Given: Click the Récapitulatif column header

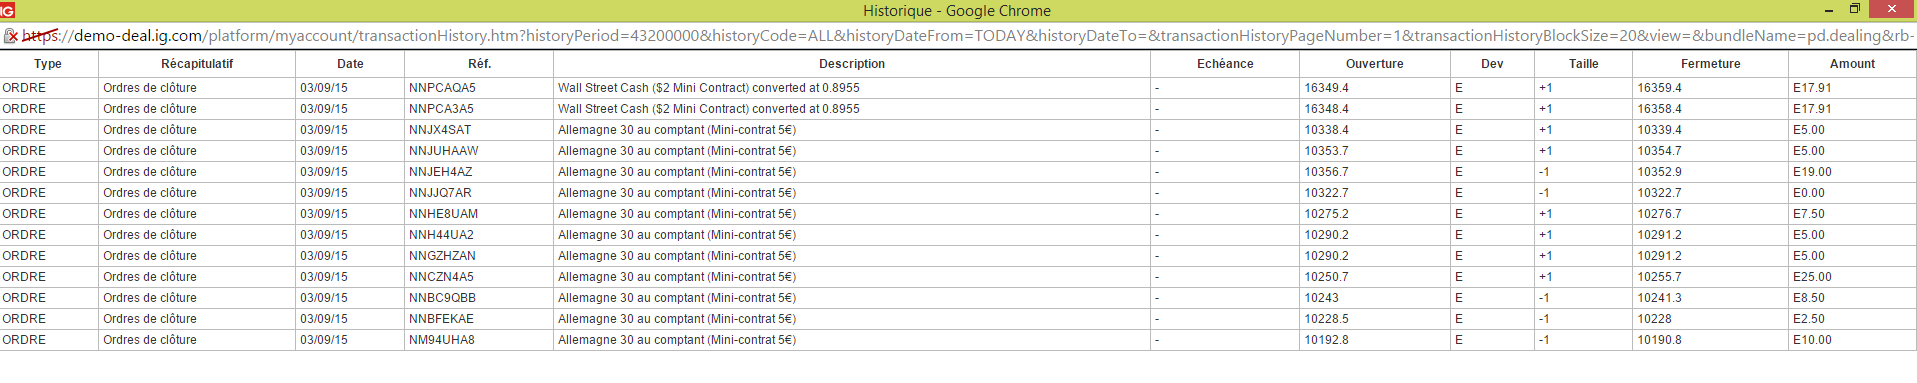Looking at the screenshot, I should pyautogui.click(x=197, y=64).
